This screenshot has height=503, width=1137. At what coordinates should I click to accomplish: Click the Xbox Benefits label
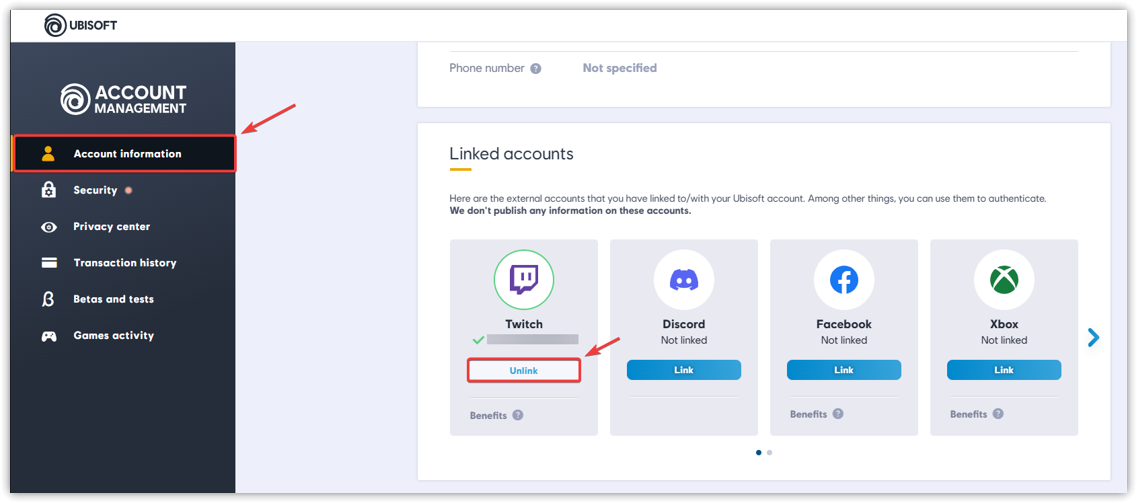click(x=969, y=415)
